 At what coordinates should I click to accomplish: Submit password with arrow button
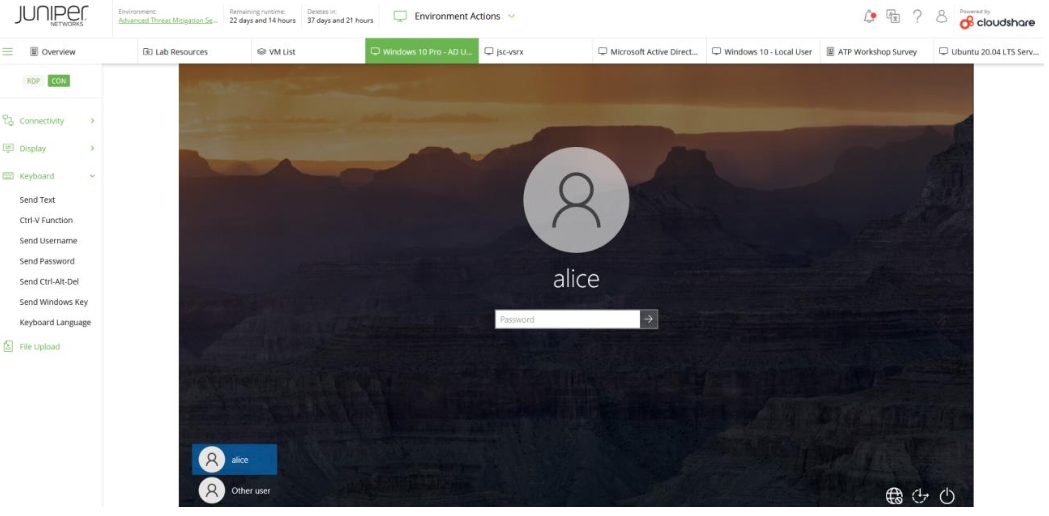pyautogui.click(x=649, y=320)
